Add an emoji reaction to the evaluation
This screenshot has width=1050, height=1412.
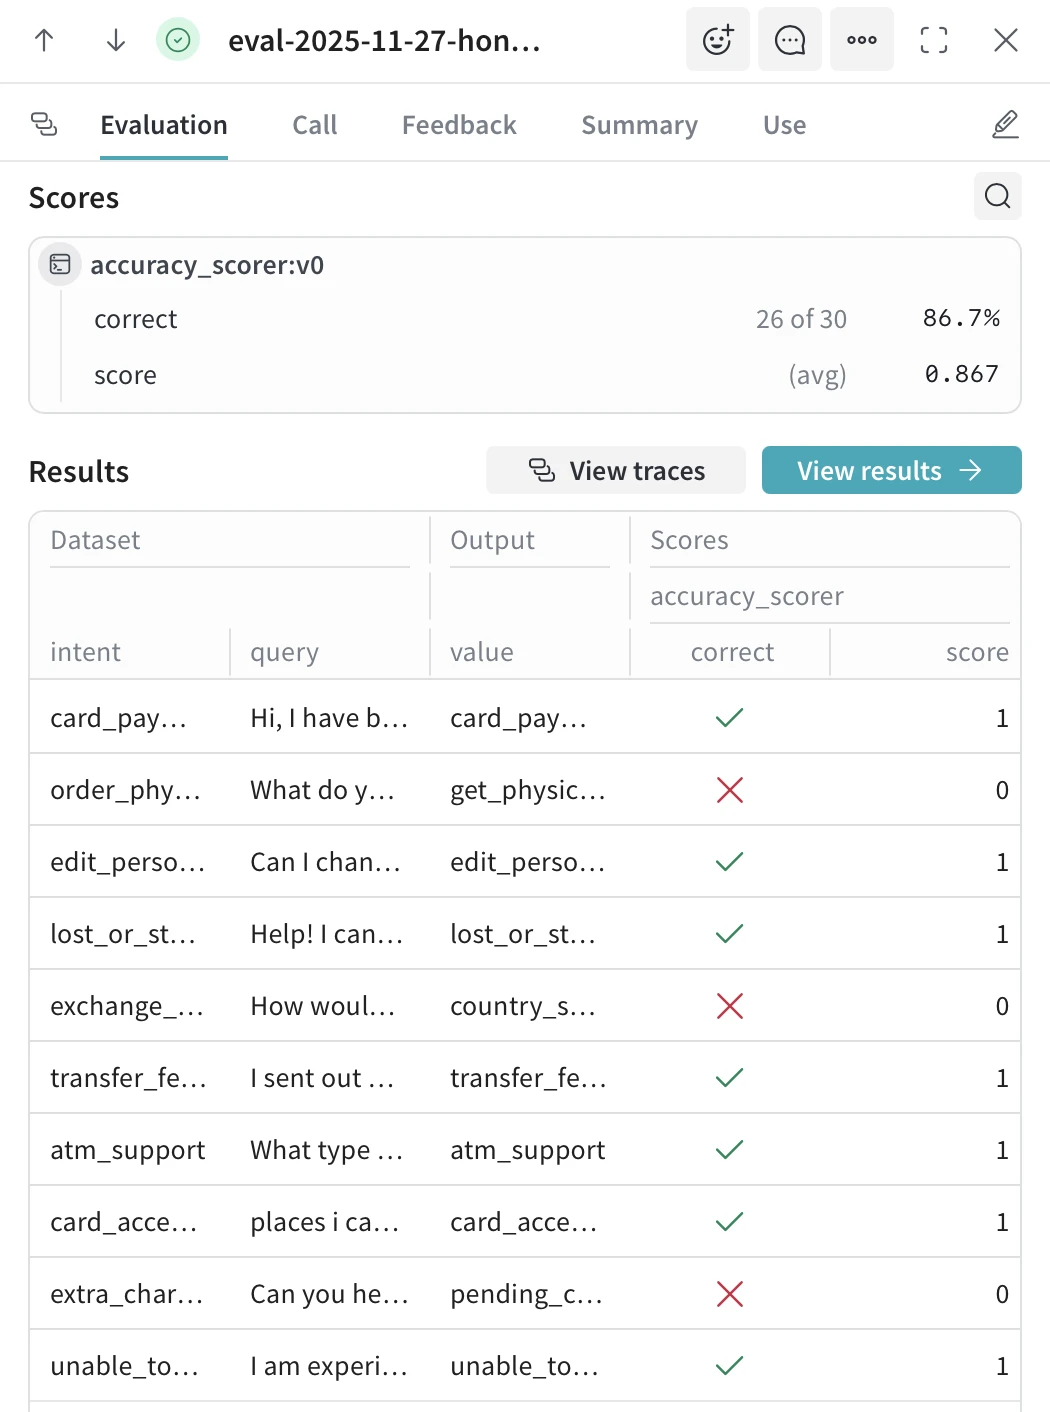717,41
